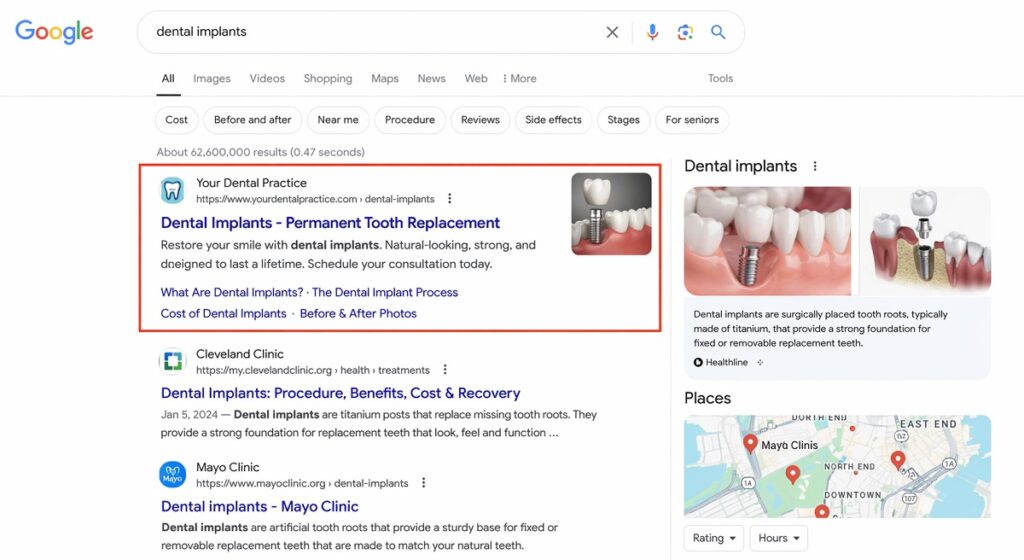The height and width of the screenshot is (560, 1024).
Task: Click the Dental implants knowledge panel title
Action: pyautogui.click(x=741, y=166)
